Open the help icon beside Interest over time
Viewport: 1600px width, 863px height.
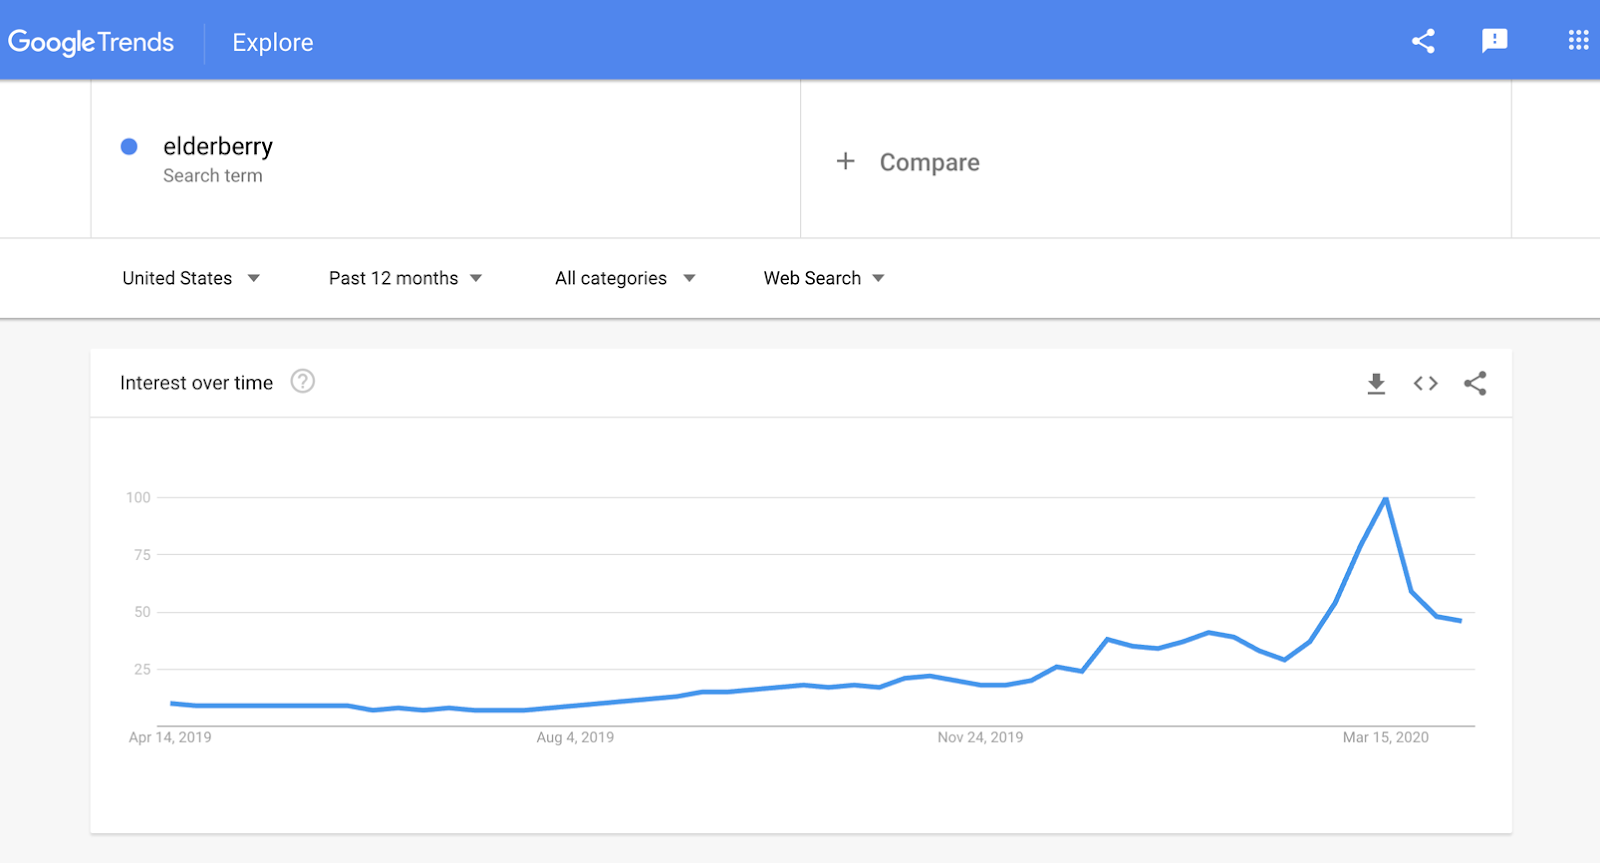pos(302,381)
